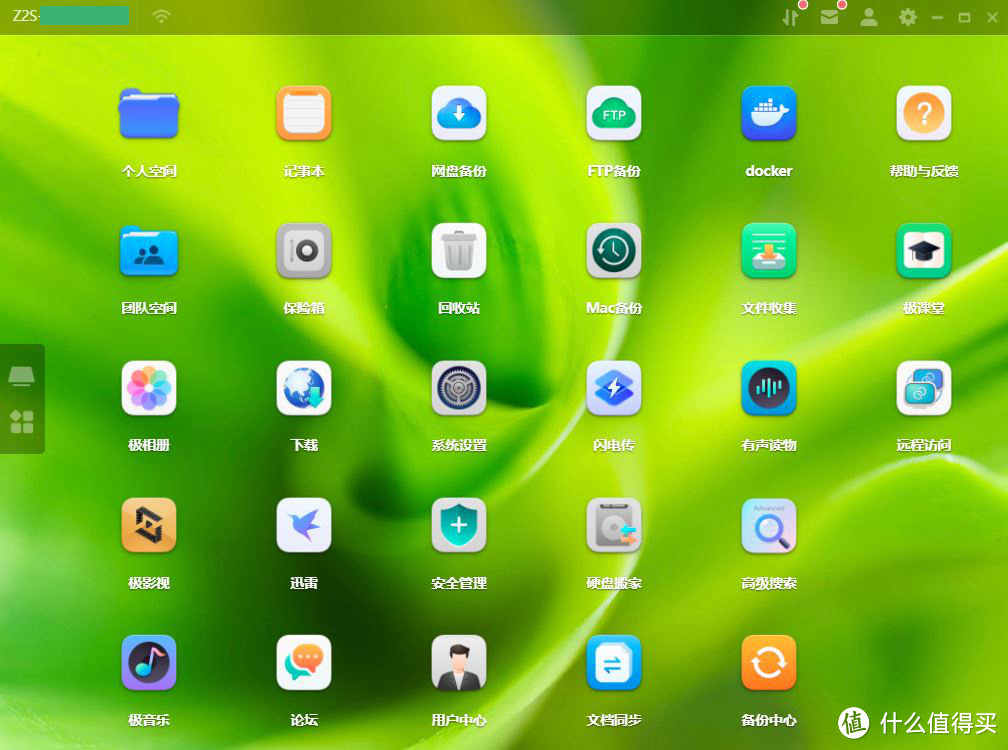This screenshot has width=1008, height=750.
Task: Launch the 记事本 notepad app
Action: click(x=303, y=113)
